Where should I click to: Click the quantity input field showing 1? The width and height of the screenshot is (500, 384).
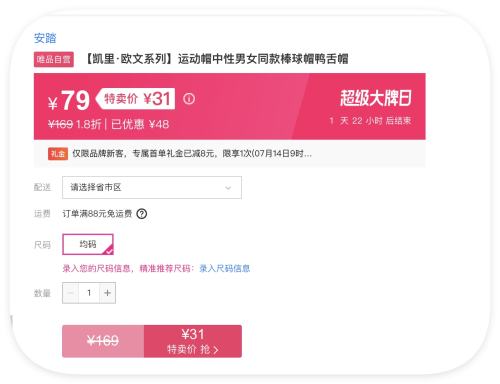click(89, 293)
